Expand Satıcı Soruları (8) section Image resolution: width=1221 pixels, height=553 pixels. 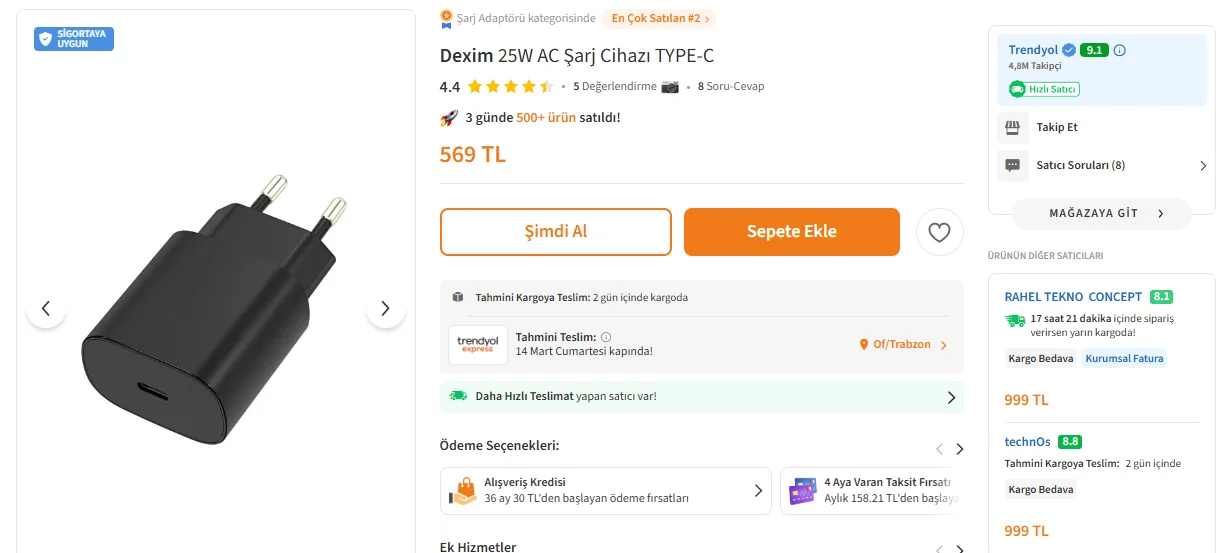1202,166
